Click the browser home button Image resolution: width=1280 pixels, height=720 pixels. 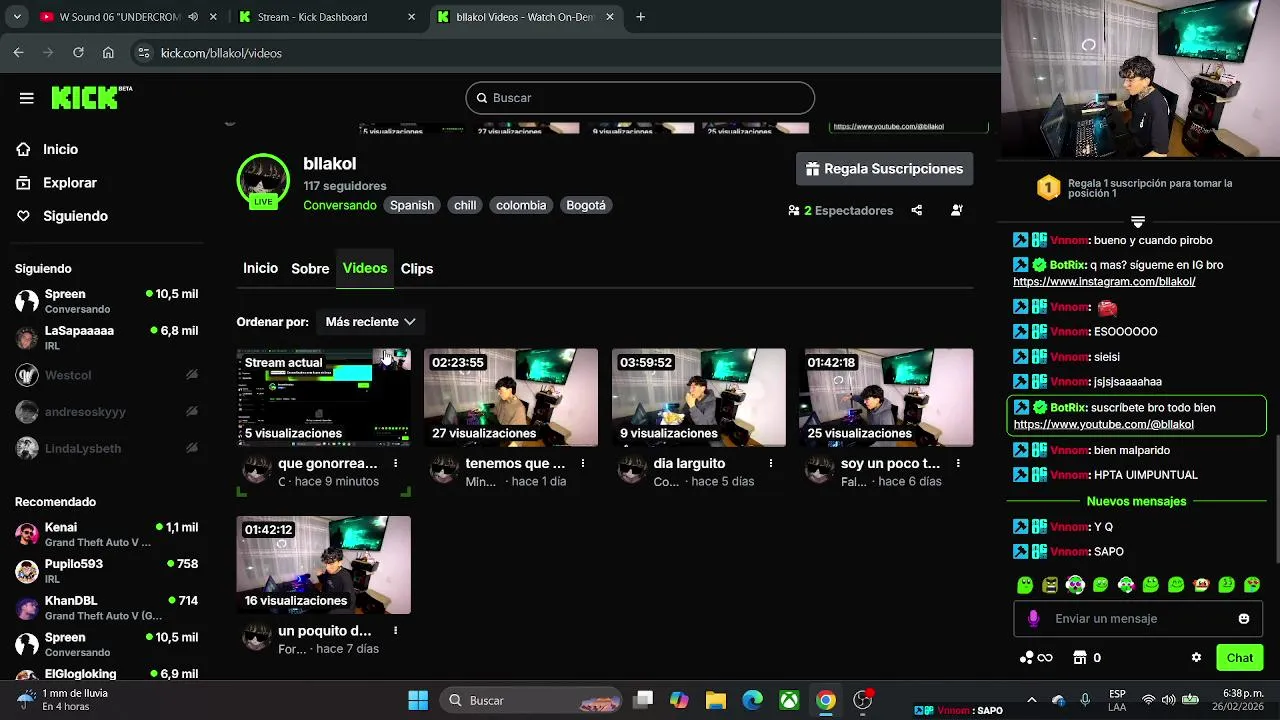point(108,53)
